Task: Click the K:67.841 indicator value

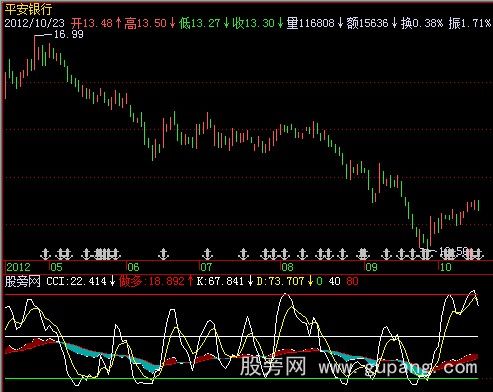Action: pos(220,281)
